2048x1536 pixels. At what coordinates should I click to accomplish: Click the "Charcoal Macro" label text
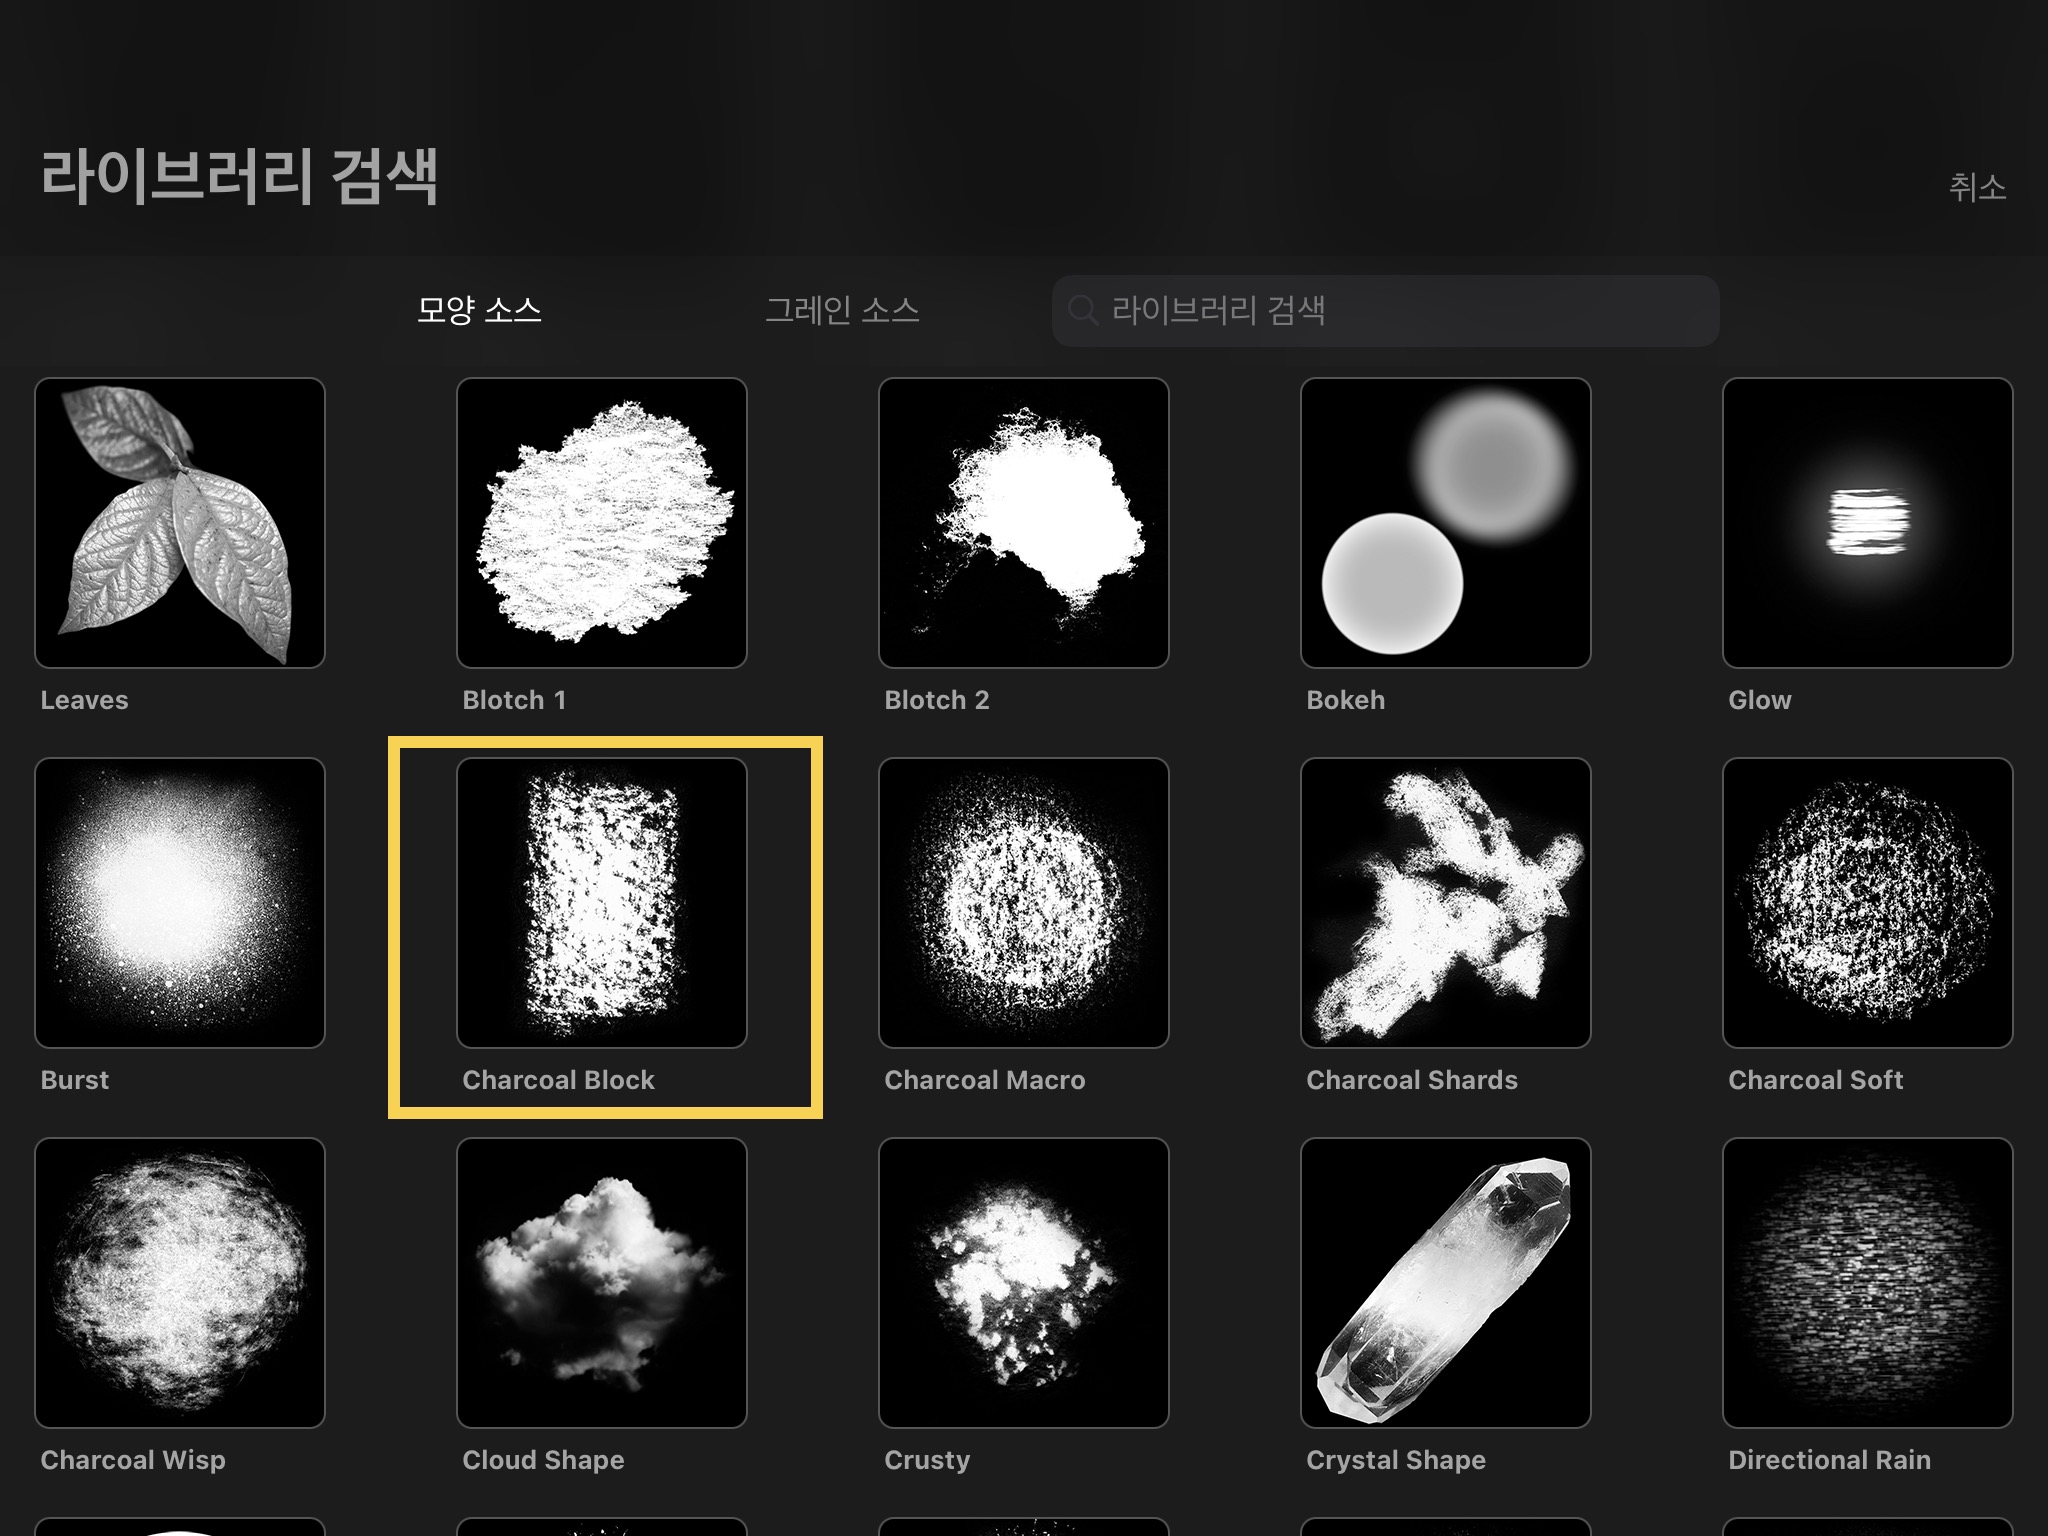[985, 1080]
